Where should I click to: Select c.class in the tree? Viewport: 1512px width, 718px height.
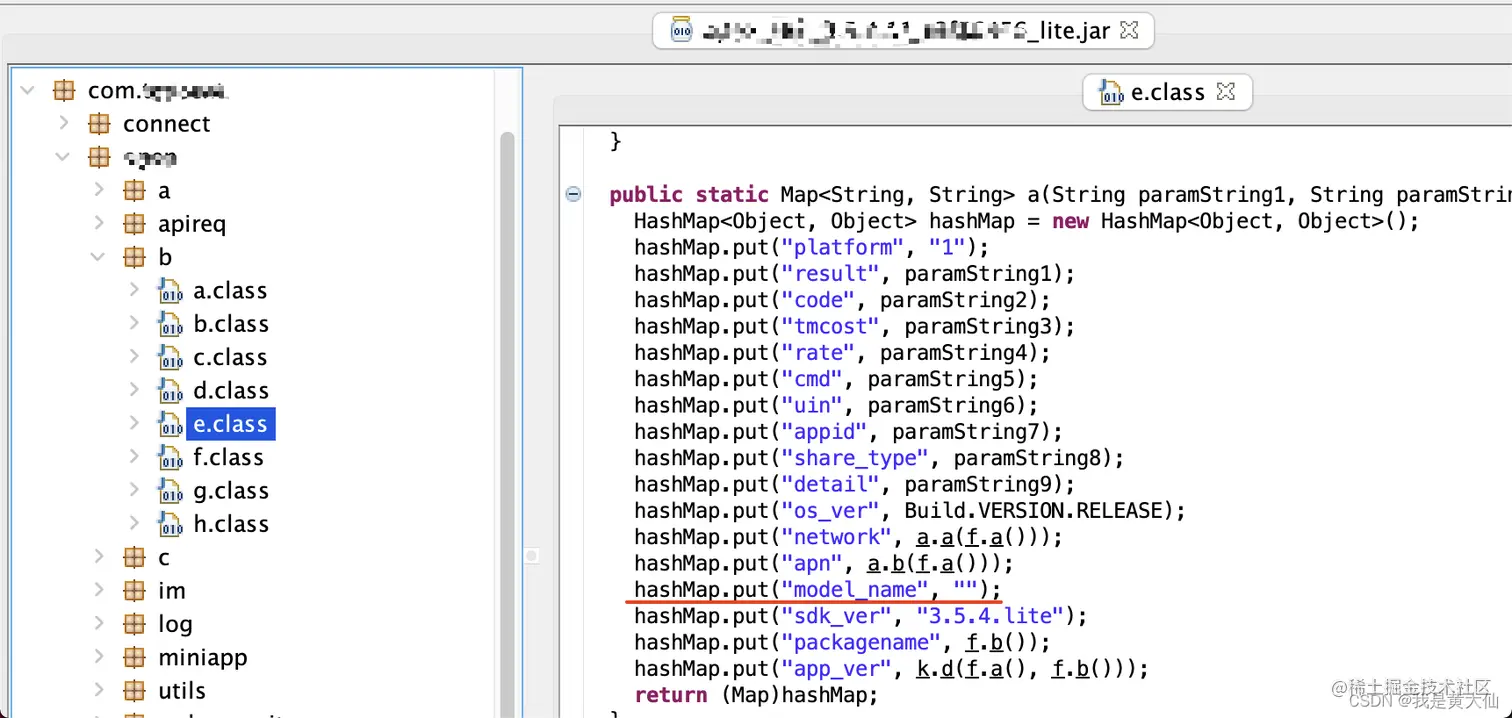(230, 357)
